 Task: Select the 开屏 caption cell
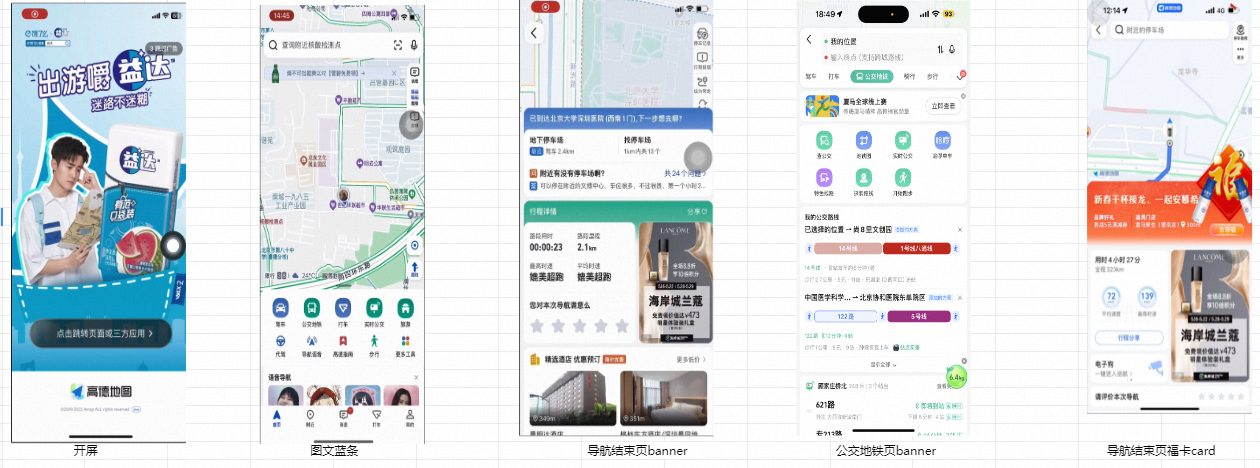tap(86, 451)
